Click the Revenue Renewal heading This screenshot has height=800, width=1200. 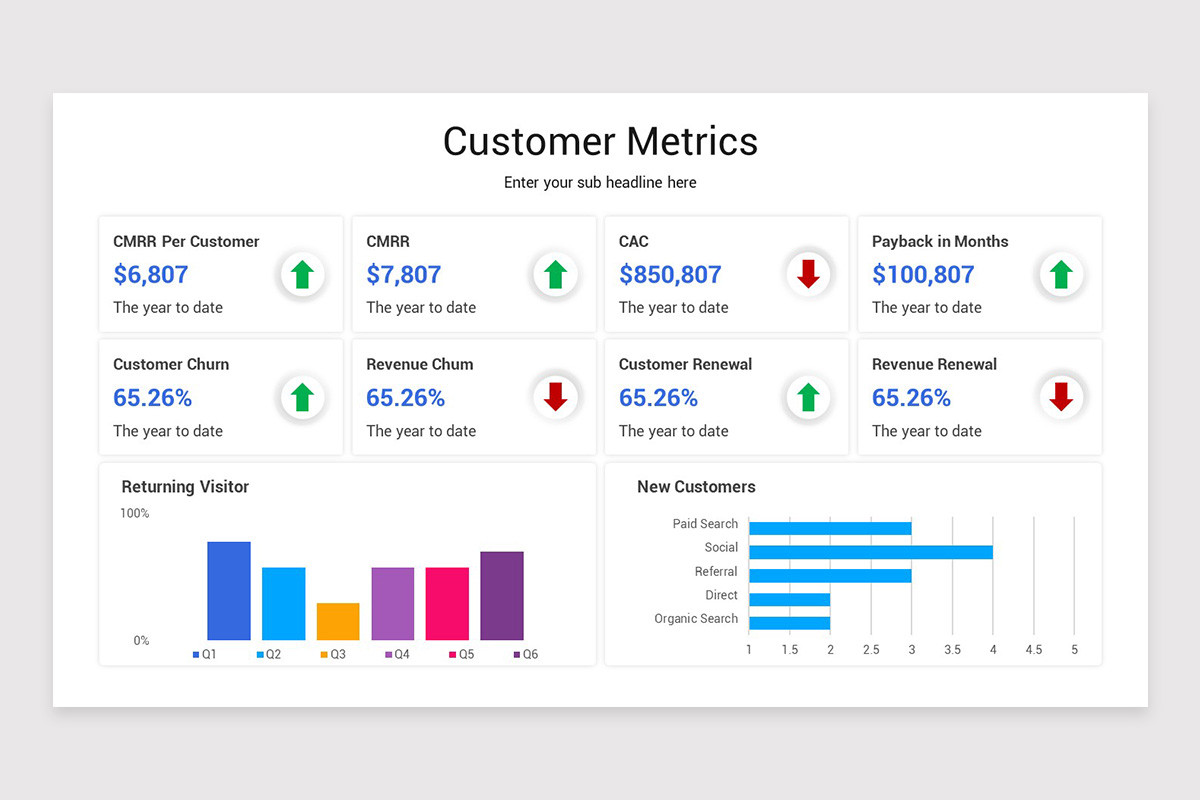[935, 364]
